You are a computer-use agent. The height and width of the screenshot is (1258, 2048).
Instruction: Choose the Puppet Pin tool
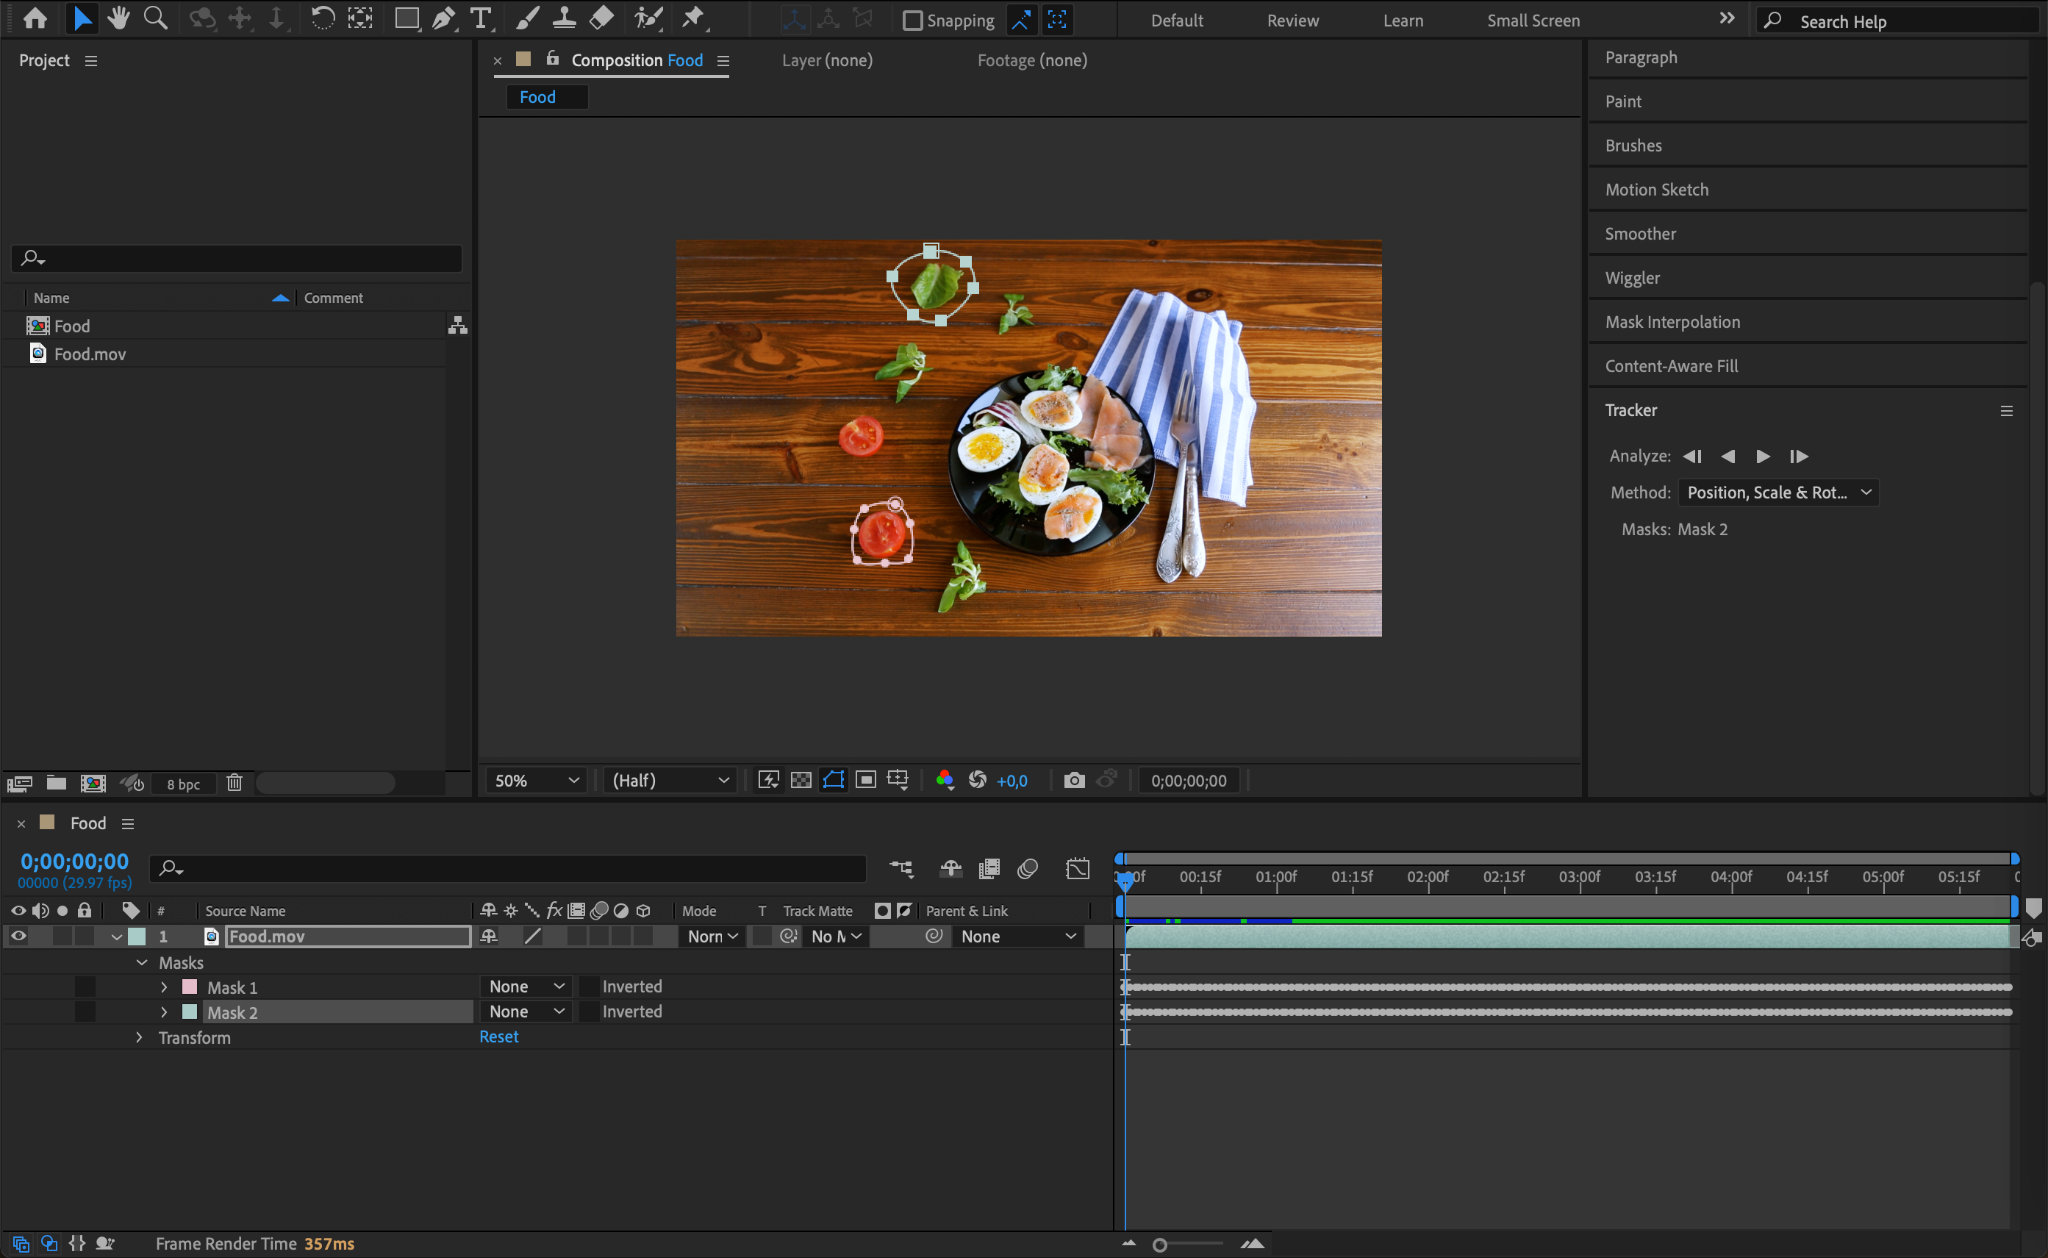pos(693,18)
